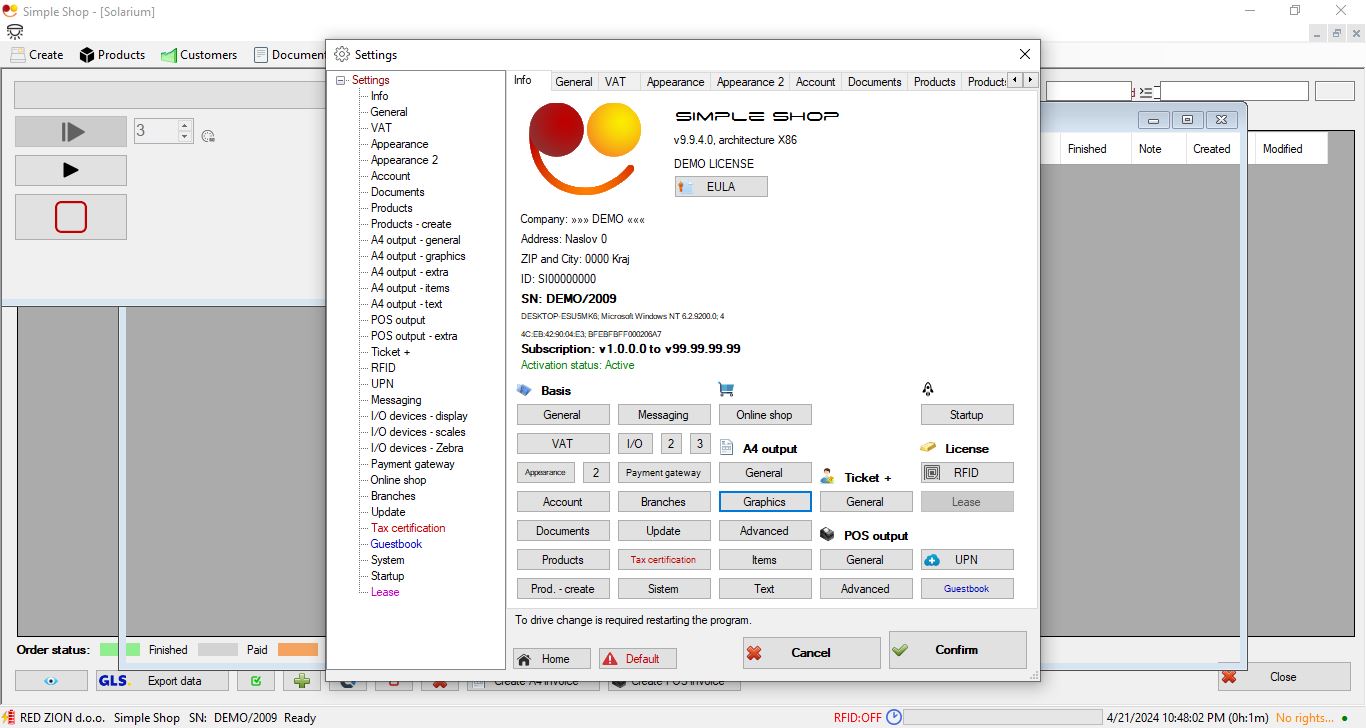1366x728 pixels.
Task: Open the Customers menu in the main toolbar
Action: click(x=199, y=55)
